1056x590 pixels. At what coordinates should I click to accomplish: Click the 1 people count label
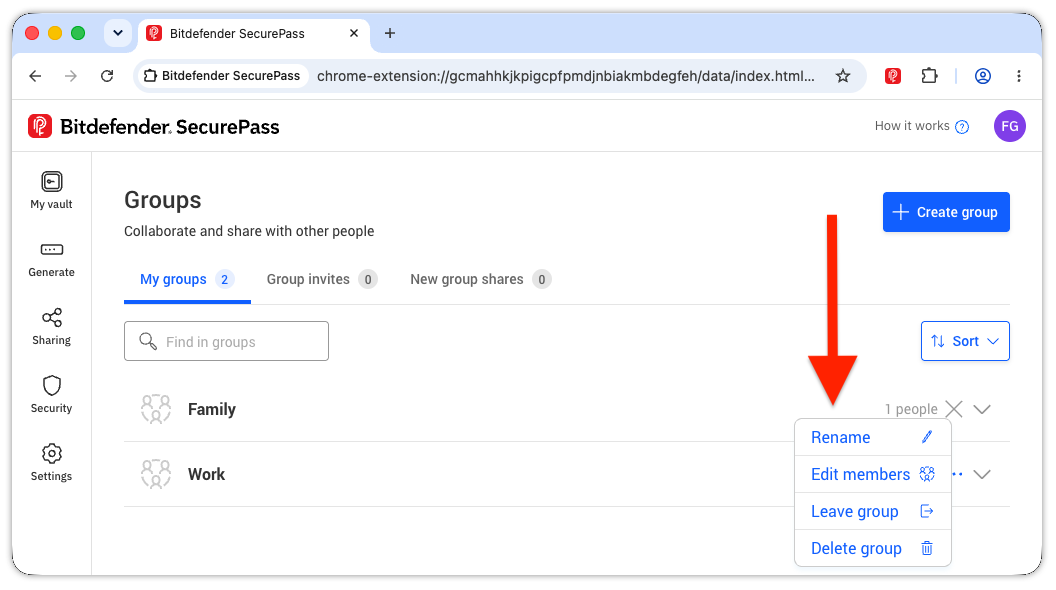pyautogui.click(x=911, y=409)
